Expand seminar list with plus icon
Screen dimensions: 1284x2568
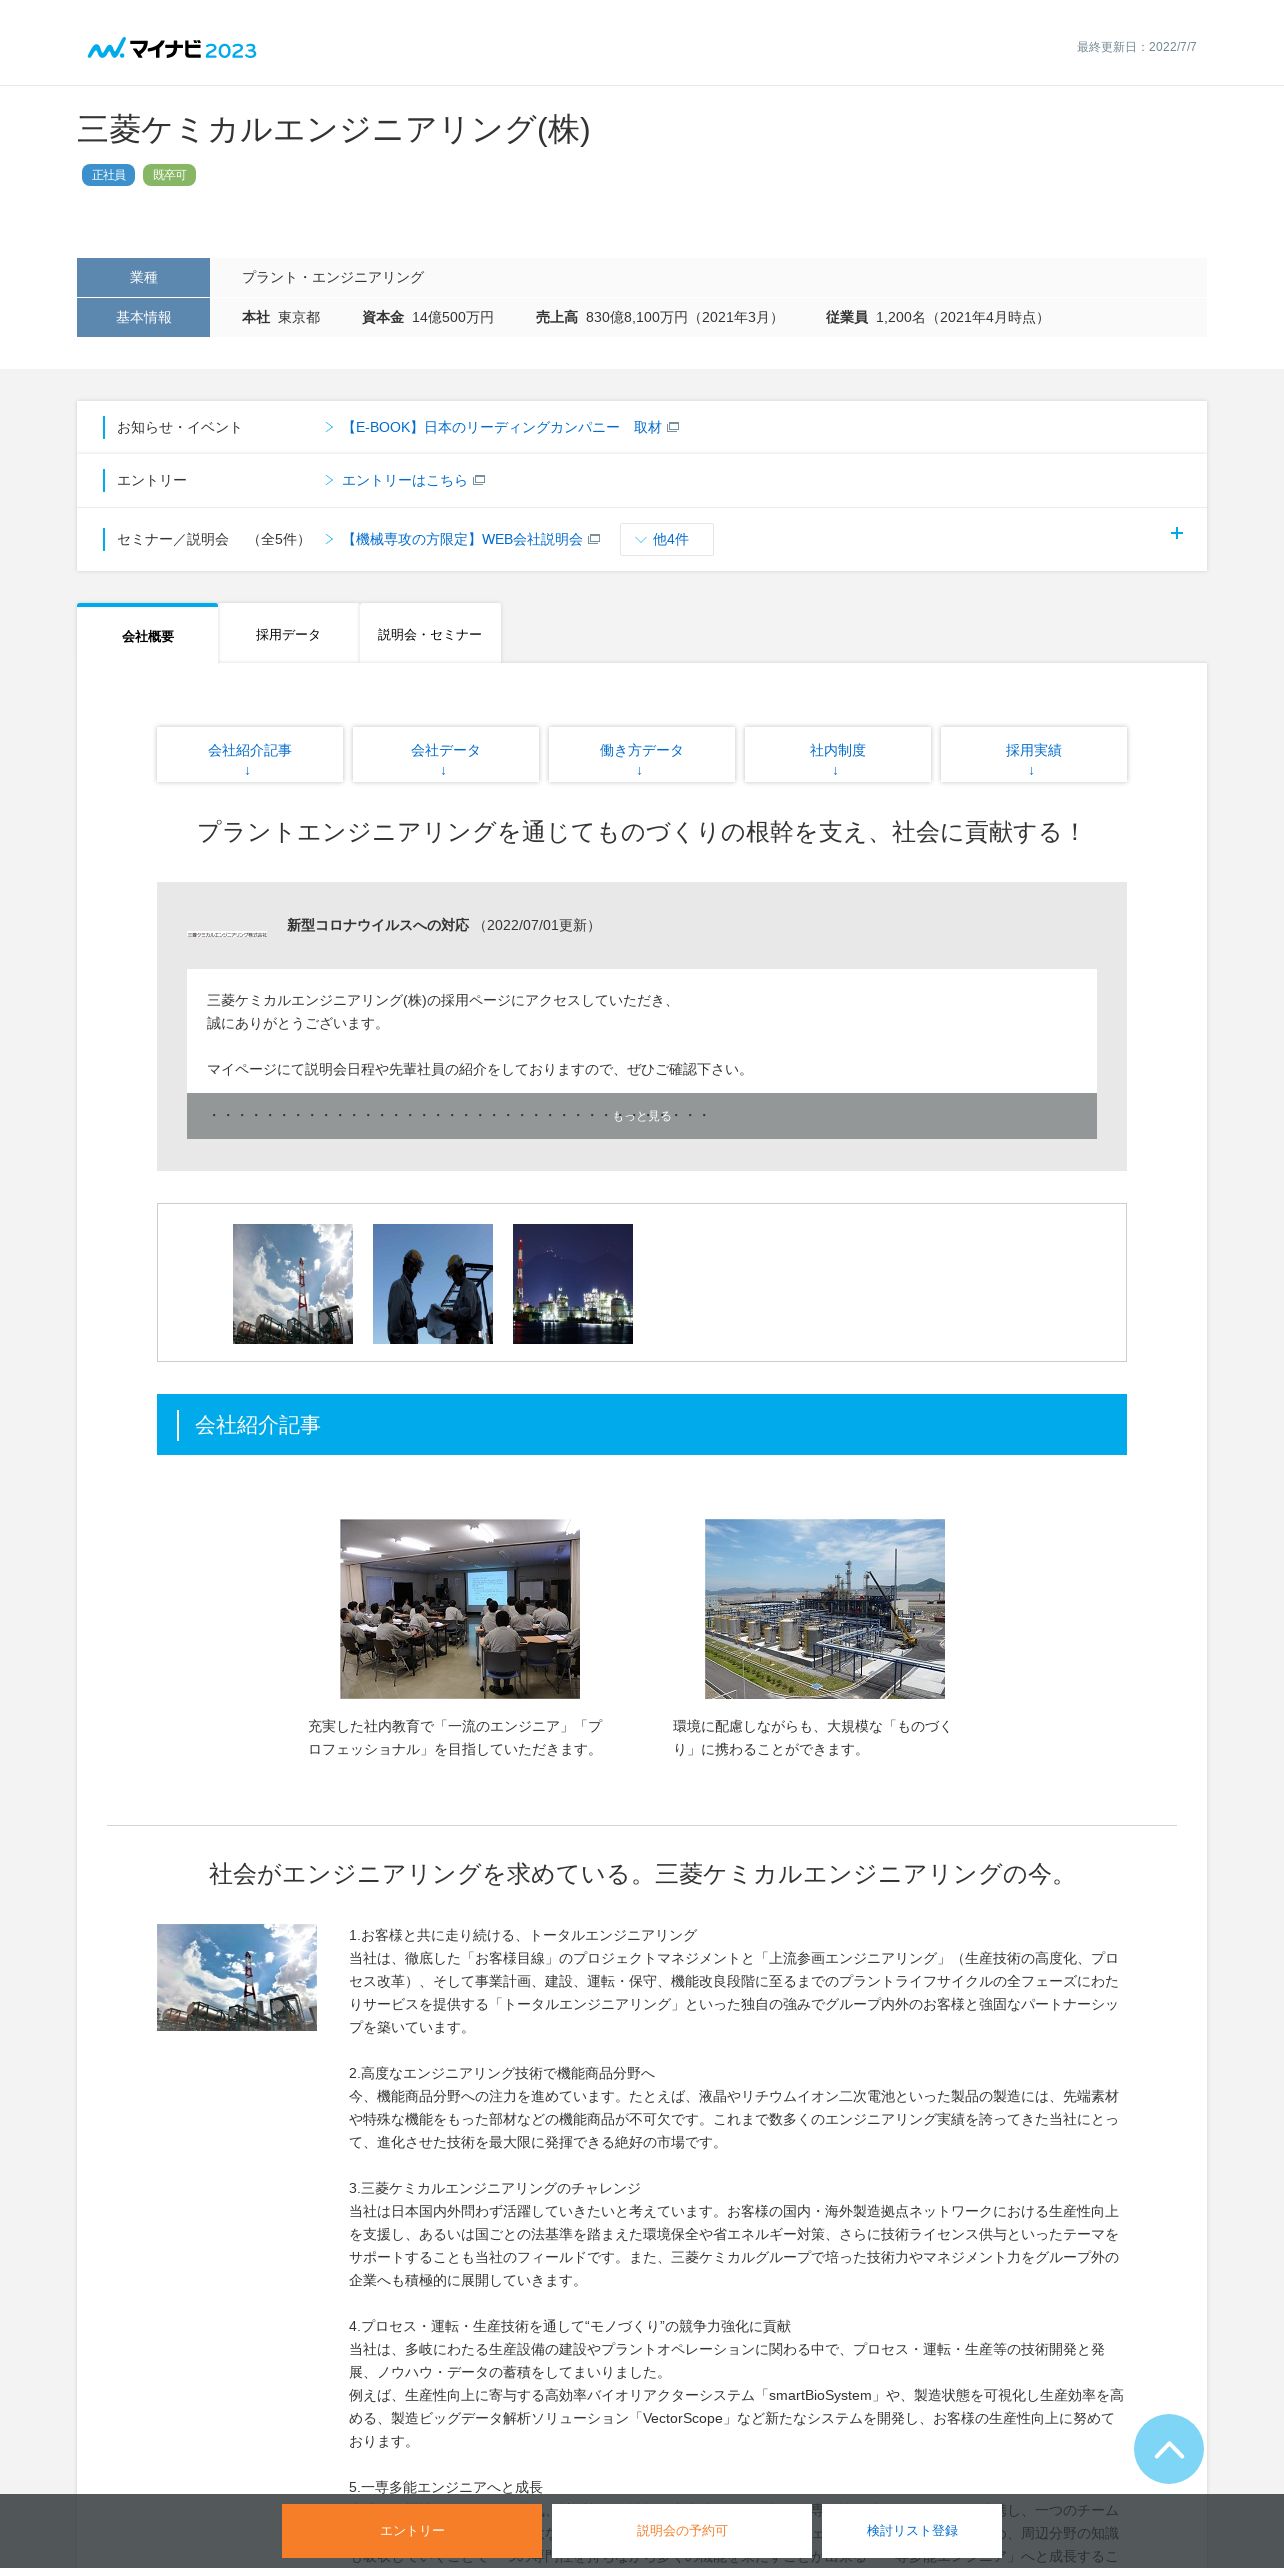(x=1176, y=534)
